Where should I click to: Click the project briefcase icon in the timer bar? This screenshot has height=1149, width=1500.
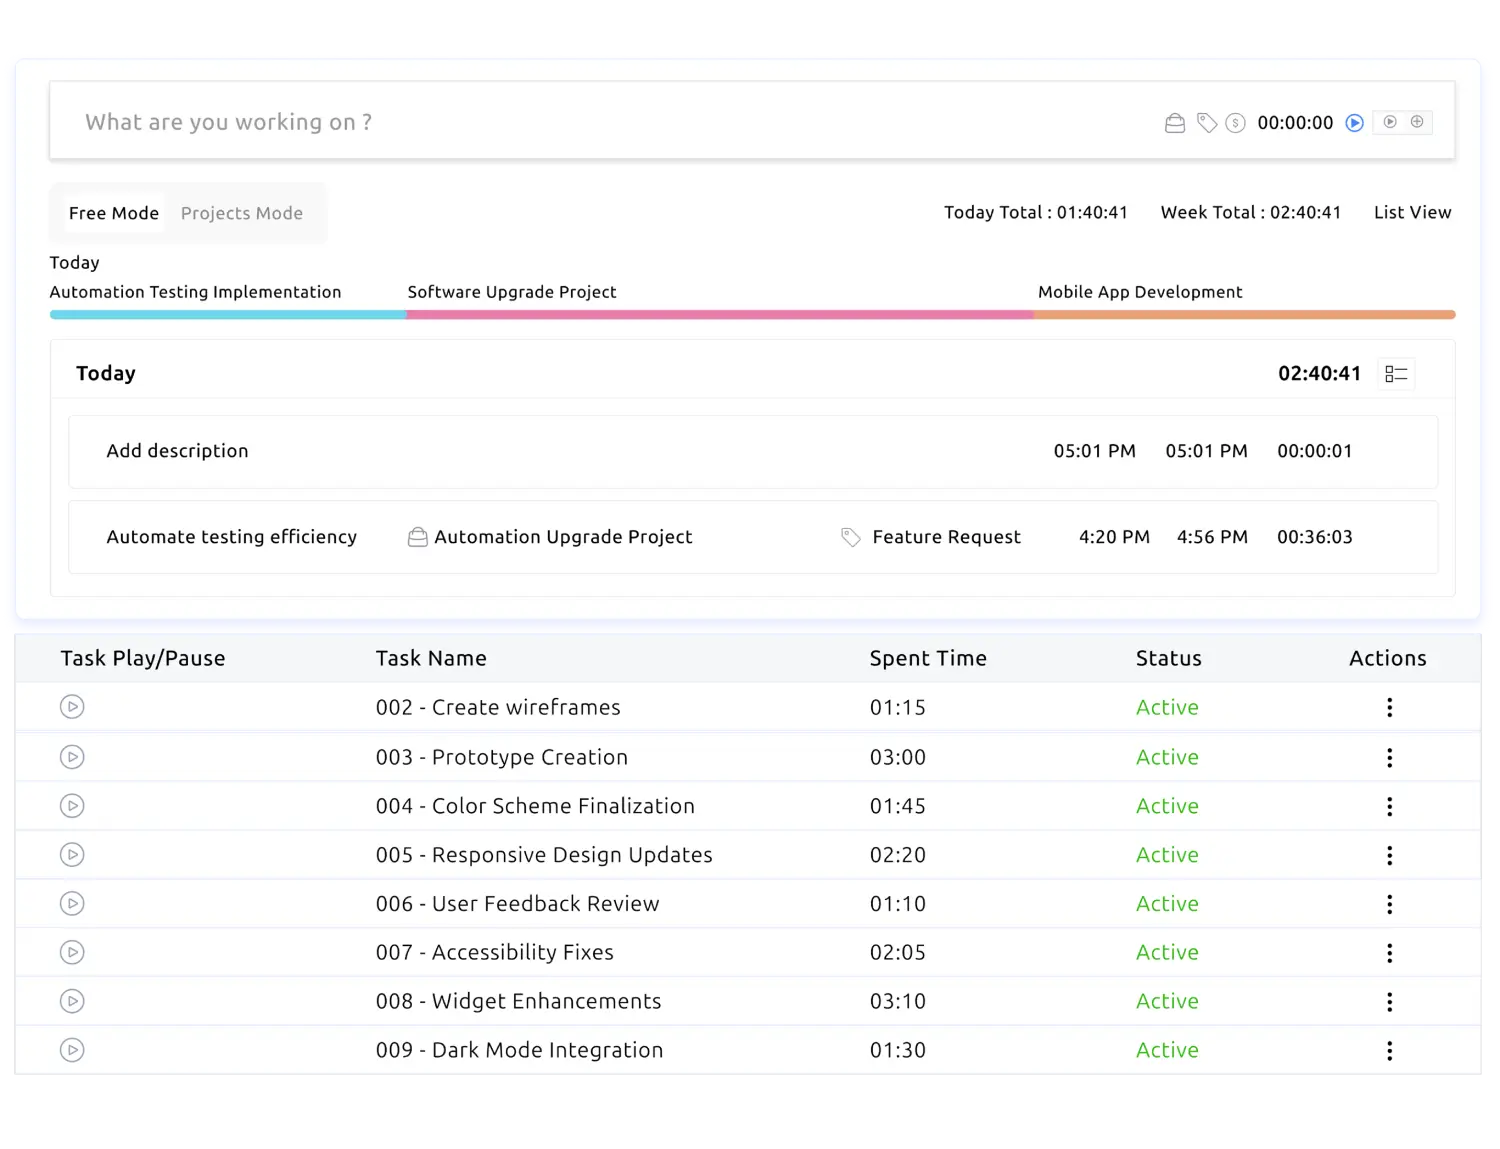click(x=1175, y=122)
